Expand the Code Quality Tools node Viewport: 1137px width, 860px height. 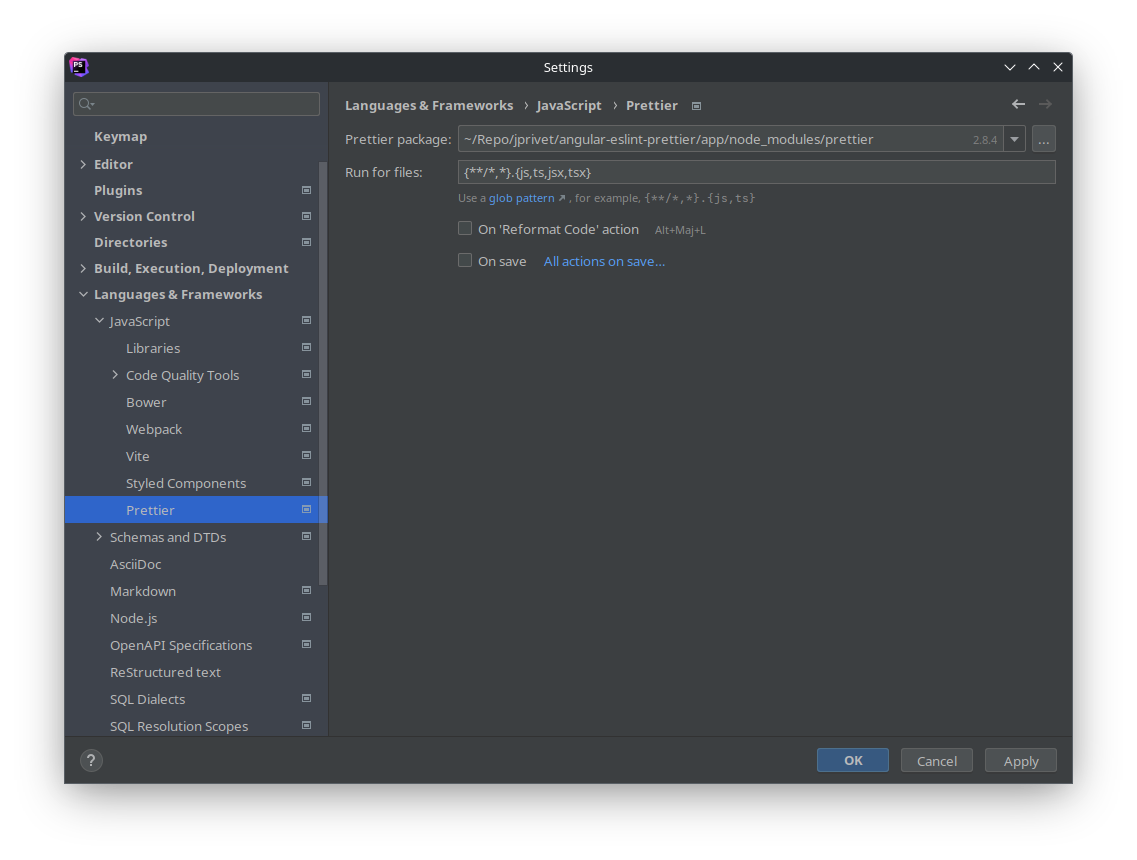[x=115, y=375]
